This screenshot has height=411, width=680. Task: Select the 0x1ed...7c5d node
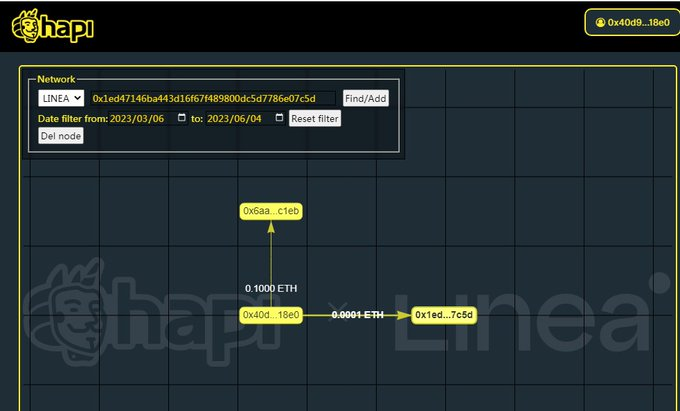(444, 315)
